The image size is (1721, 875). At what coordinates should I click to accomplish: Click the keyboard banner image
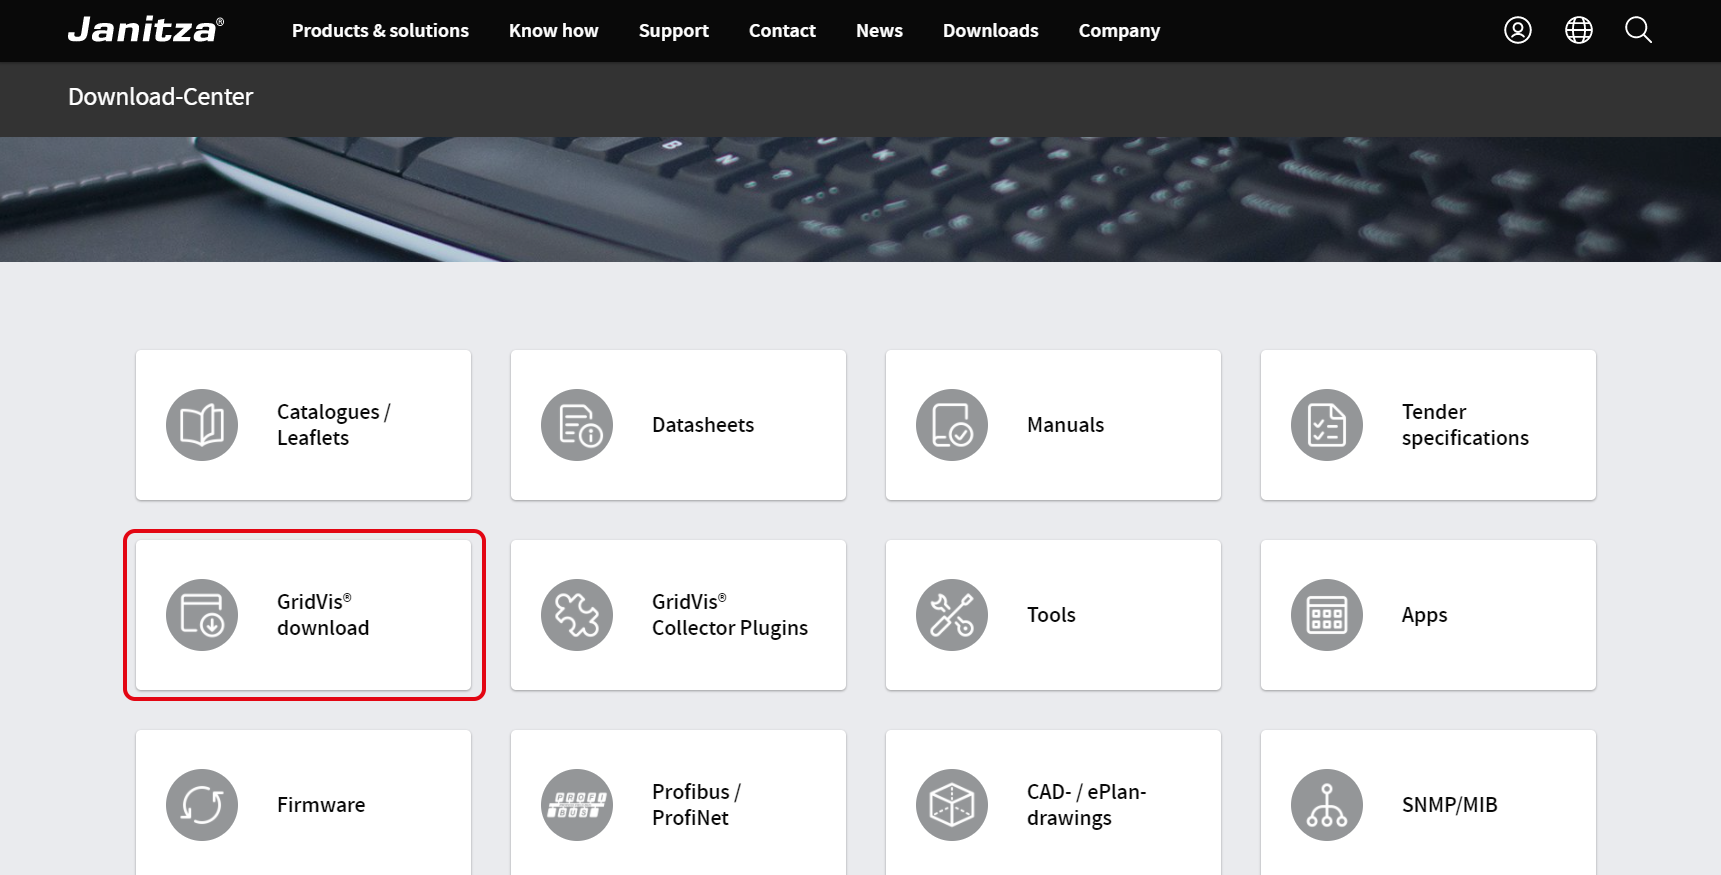click(x=860, y=199)
